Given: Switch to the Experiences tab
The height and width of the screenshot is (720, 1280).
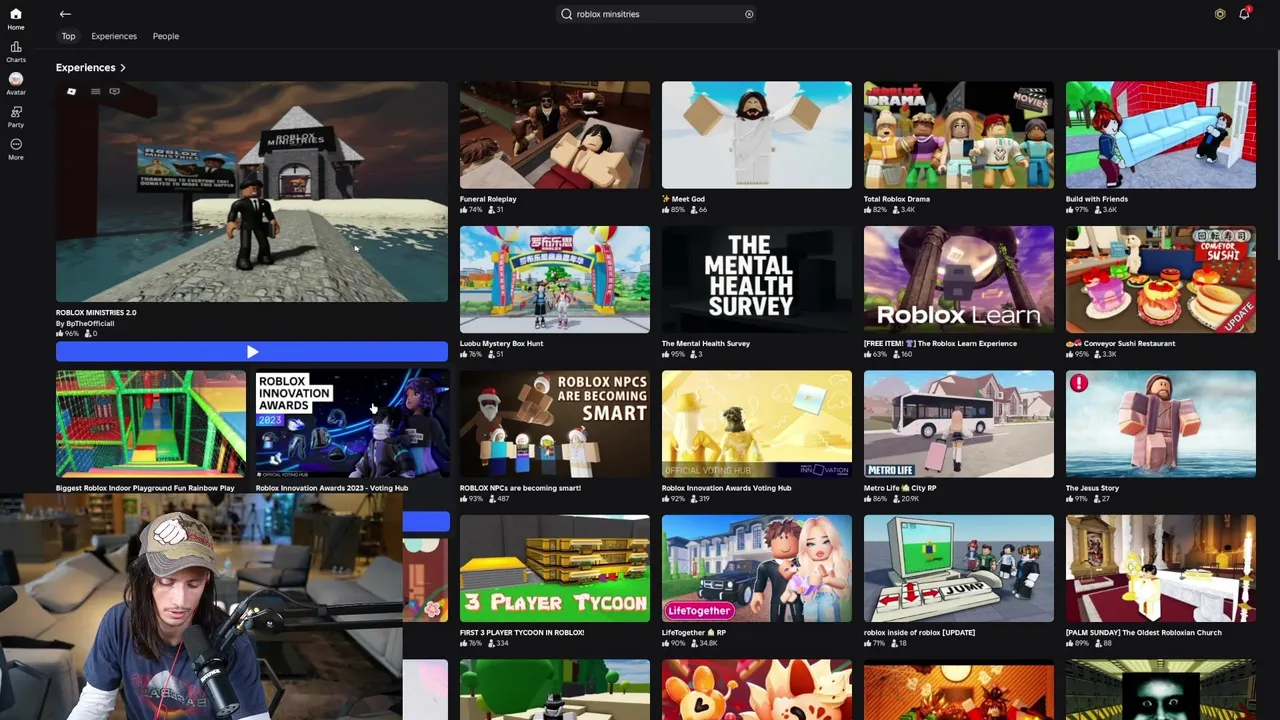Looking at the screenshot, I should coord(114,36).
